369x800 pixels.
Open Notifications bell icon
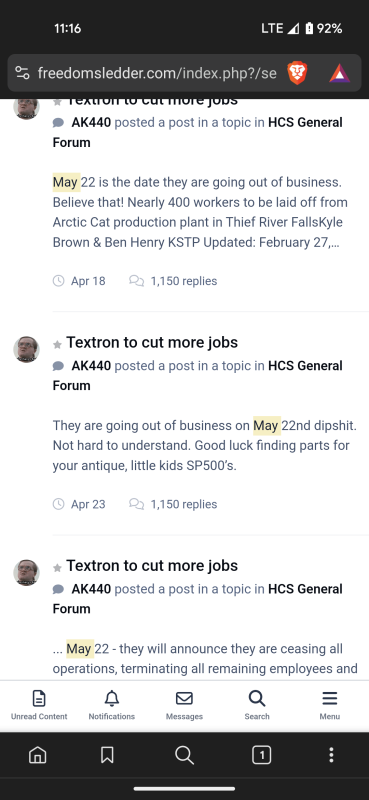(111, 705)
